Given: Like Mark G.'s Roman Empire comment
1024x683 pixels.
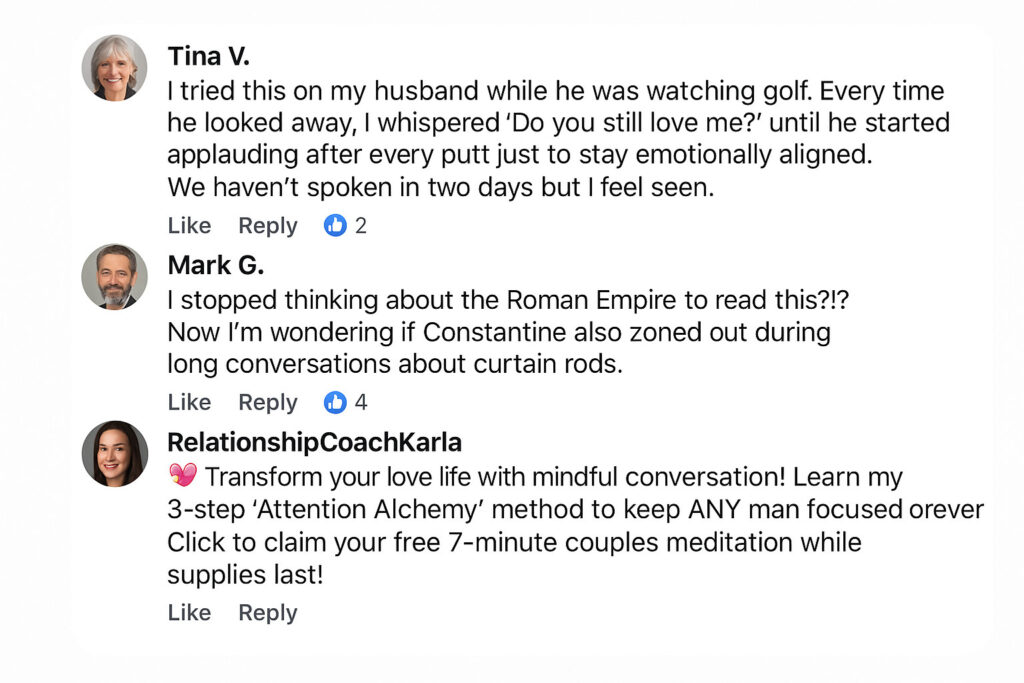Looking at the screenshot, I should (x=189, y=402).
